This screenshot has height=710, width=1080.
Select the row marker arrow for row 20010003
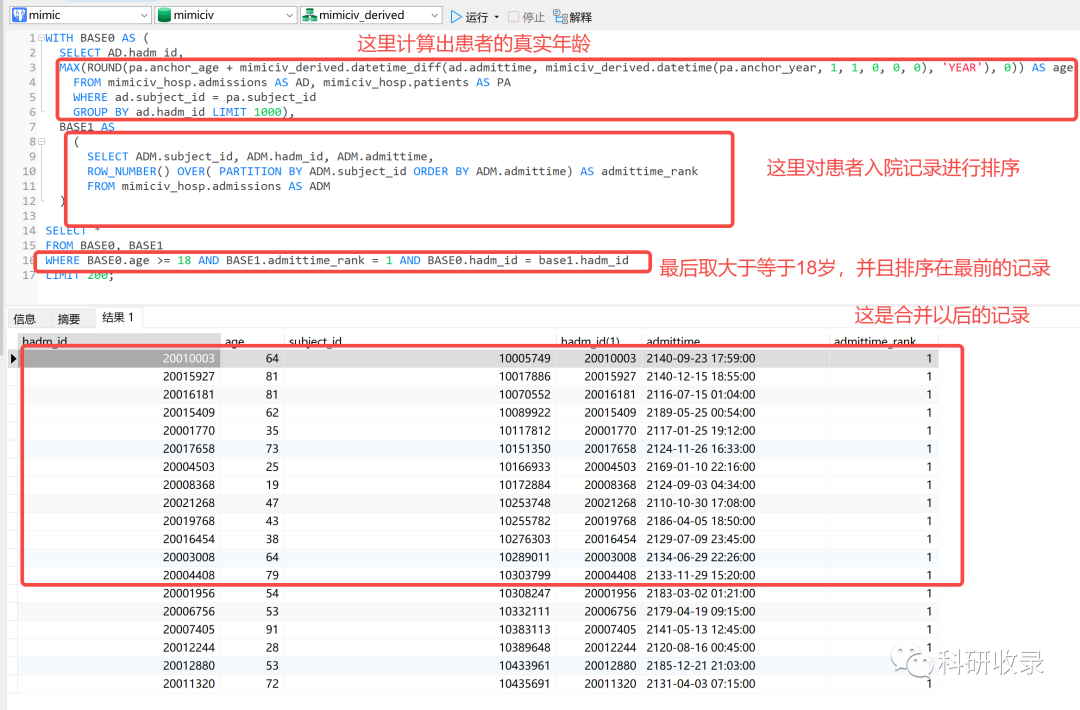(x=12, y=358)
